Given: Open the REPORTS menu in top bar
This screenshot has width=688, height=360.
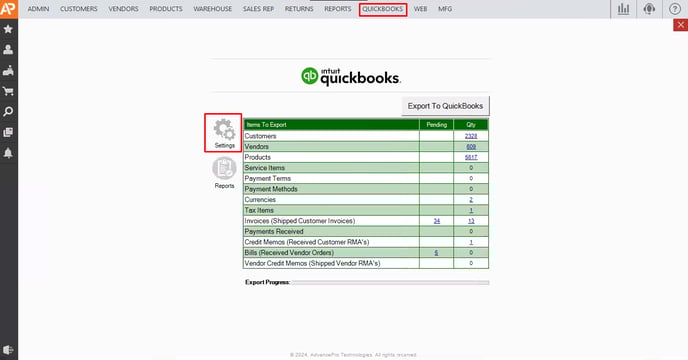Looking at the screenshot, I should point(337,9).
